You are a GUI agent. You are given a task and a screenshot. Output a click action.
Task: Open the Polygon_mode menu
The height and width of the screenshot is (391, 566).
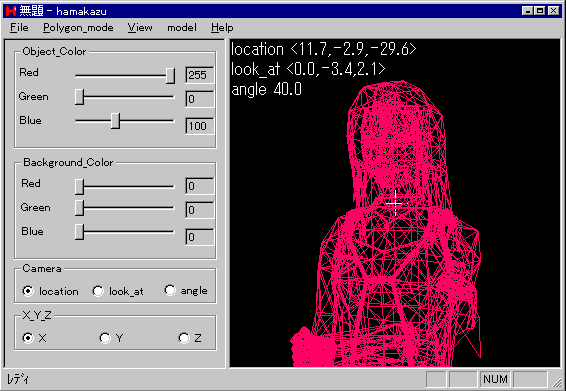78,28
